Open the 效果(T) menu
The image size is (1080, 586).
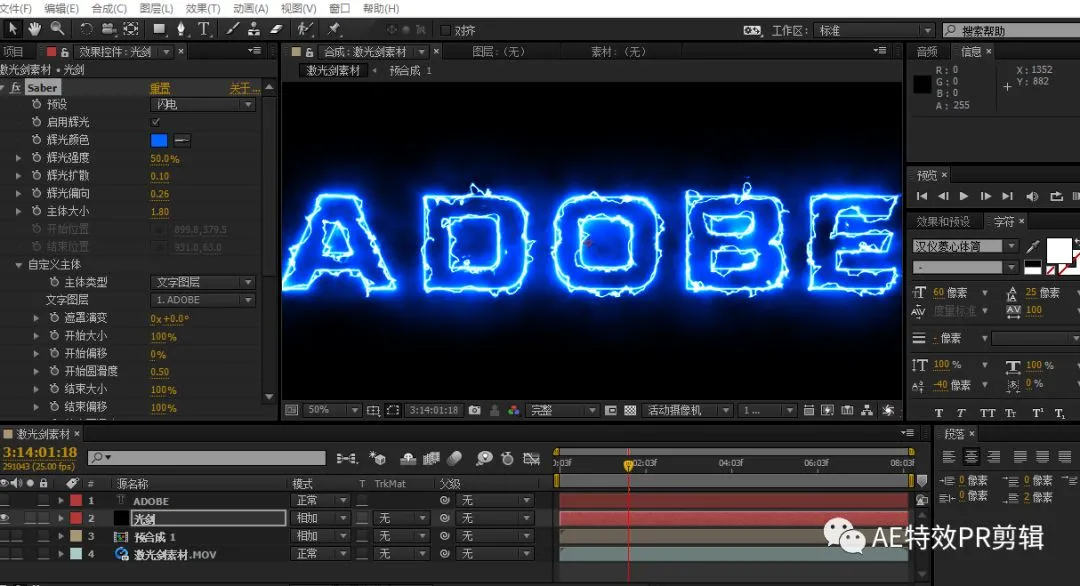203,8
